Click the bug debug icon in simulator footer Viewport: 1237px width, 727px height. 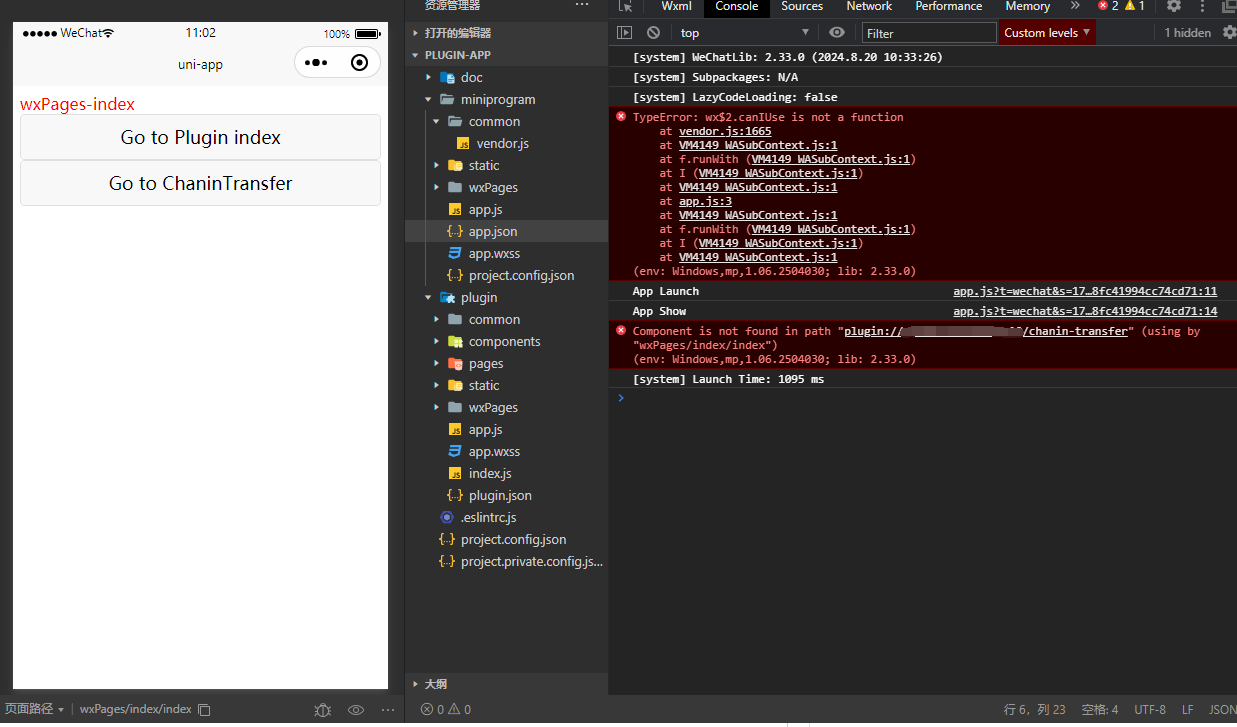coord(322,709)
